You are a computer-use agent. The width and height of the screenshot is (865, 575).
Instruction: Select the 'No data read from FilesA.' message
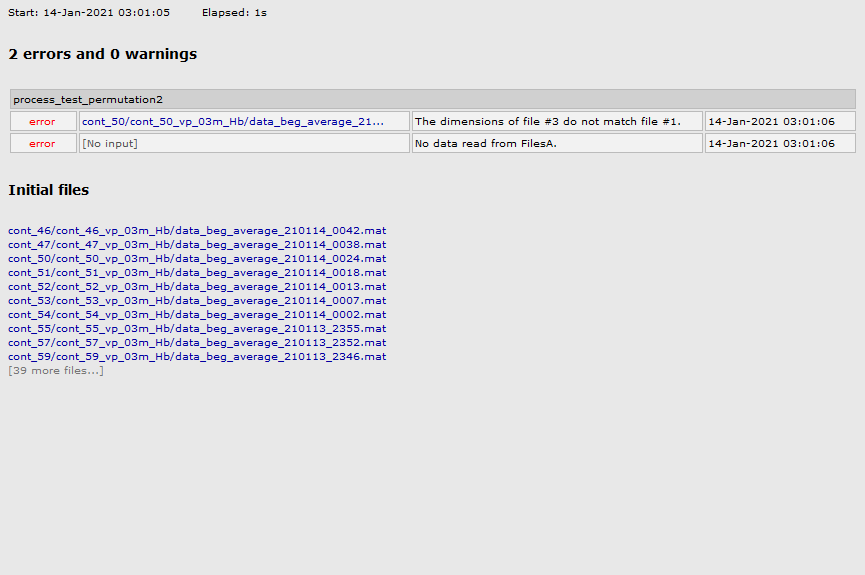557,143
